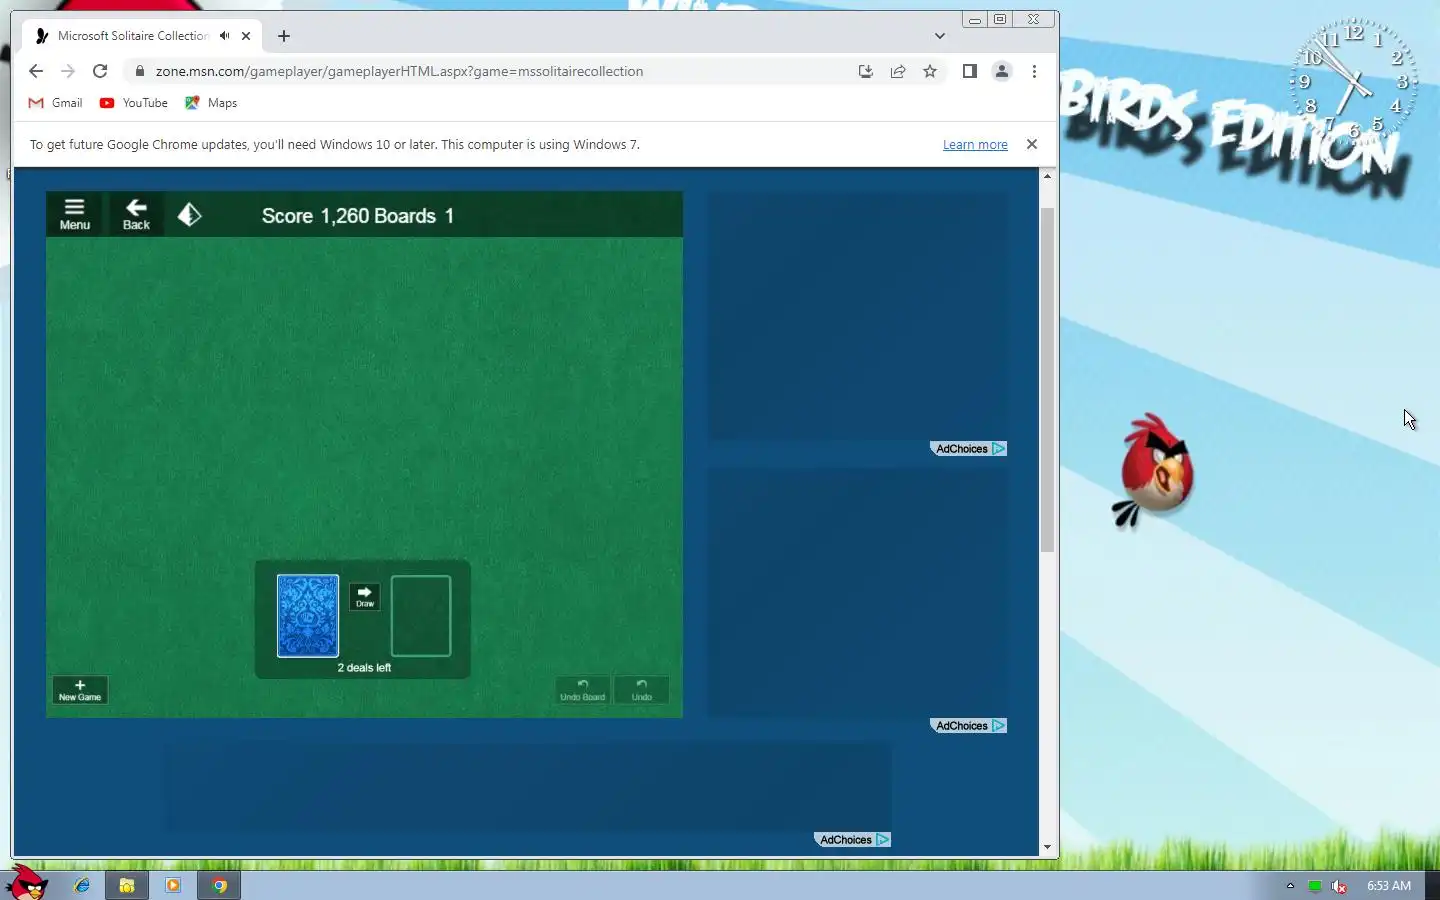Click the vertical scrollbar thumb
The image size is (1440, 900).
coord(1047,380)
